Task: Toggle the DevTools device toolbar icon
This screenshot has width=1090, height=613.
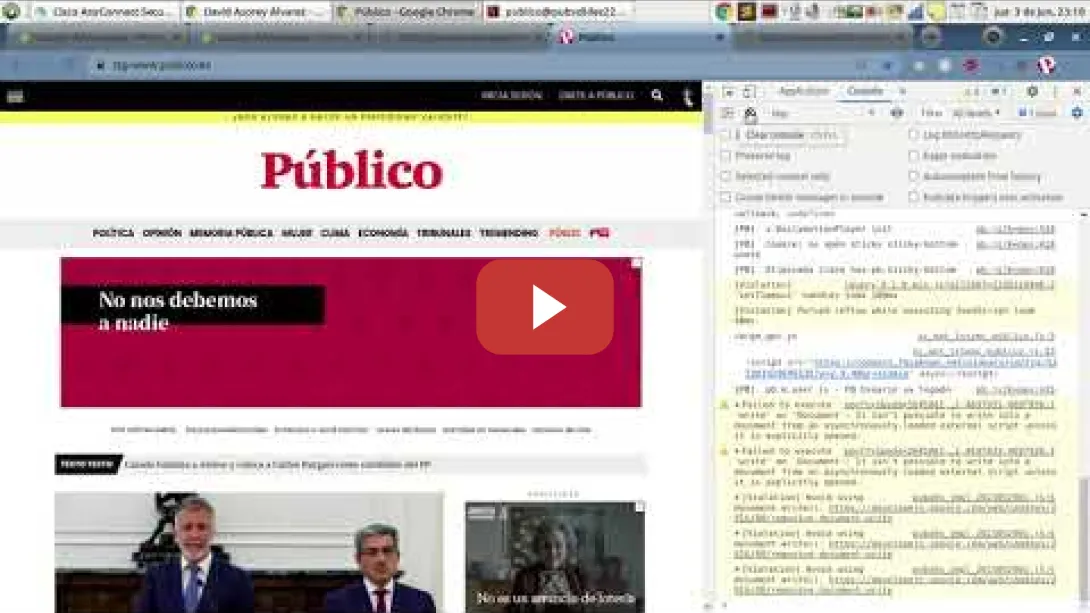Action: 749,91
